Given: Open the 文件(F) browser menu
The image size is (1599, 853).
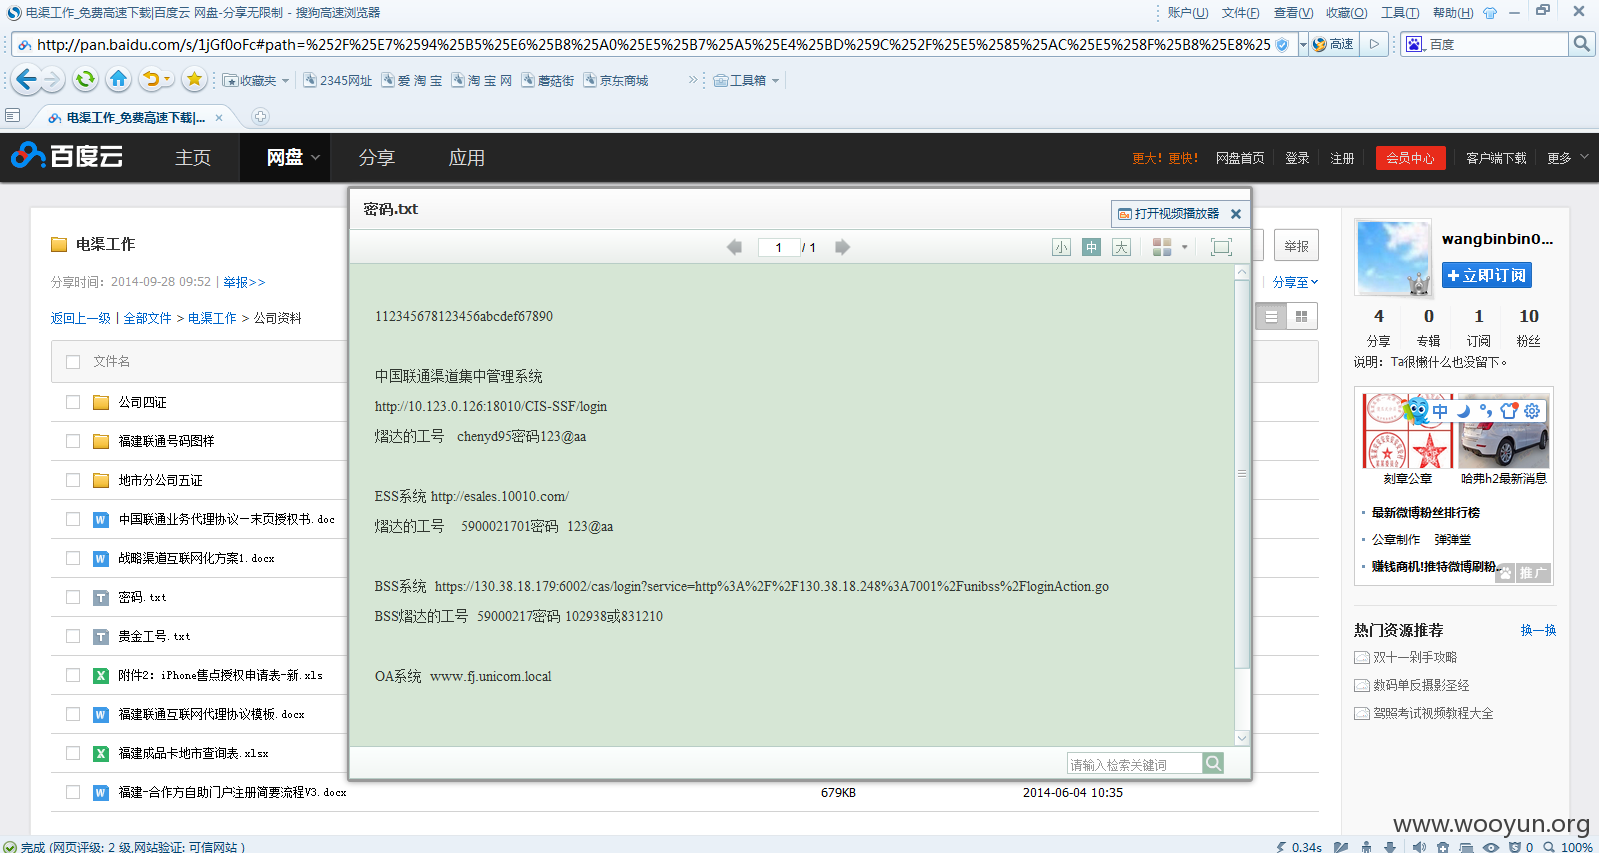Looking at the screenshot, I should click(1240, 12).
